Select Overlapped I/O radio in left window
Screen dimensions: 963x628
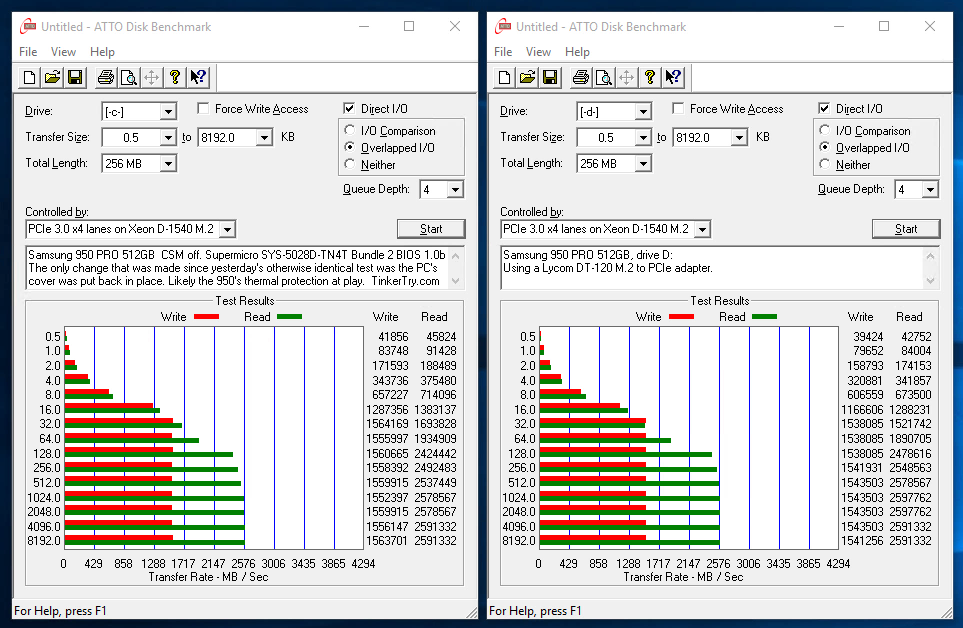[349, 147]
